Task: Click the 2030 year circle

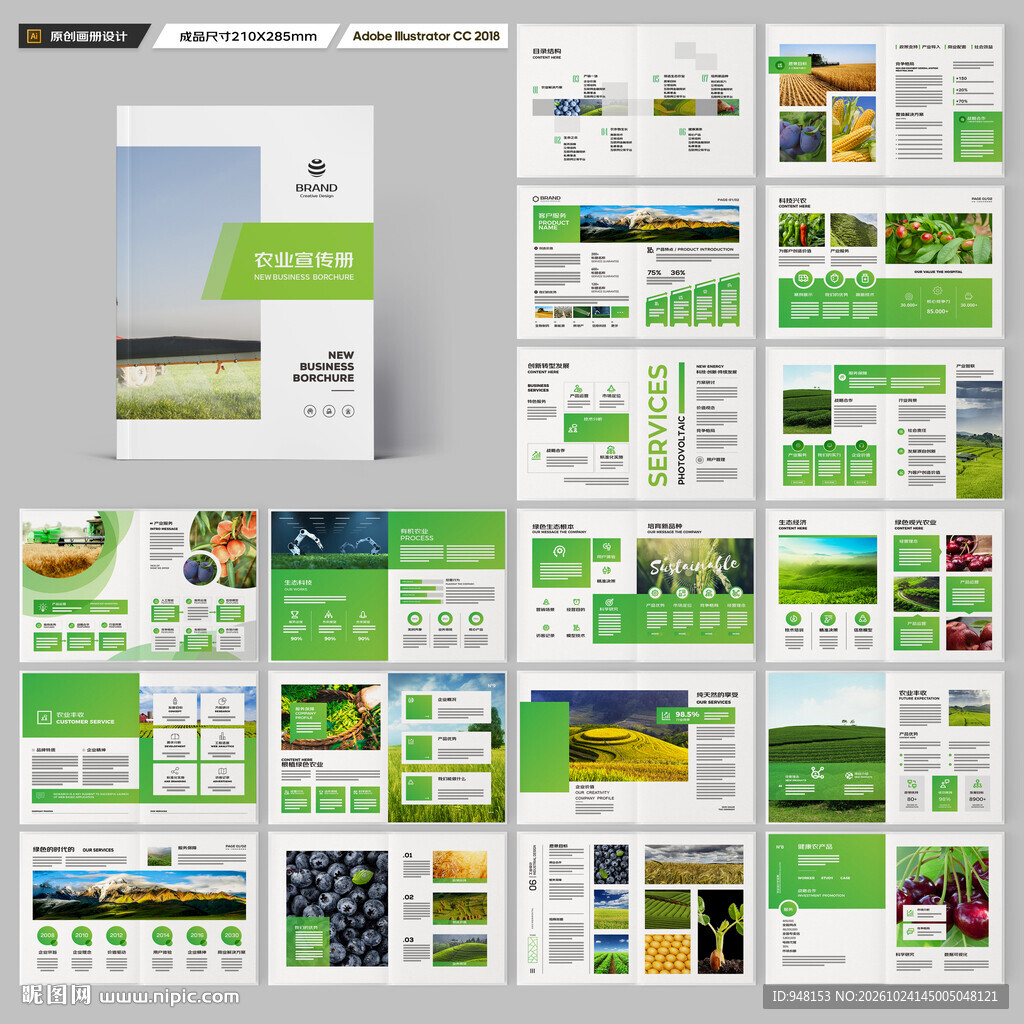Action: click(231, 935)
